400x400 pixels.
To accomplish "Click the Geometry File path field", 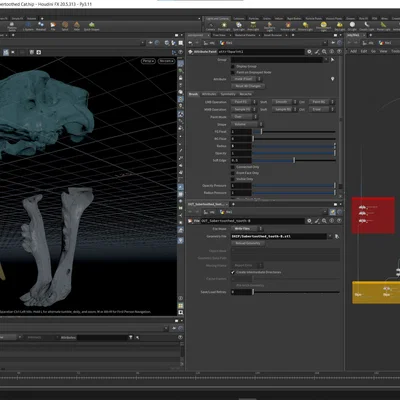I will coord(279,236).
